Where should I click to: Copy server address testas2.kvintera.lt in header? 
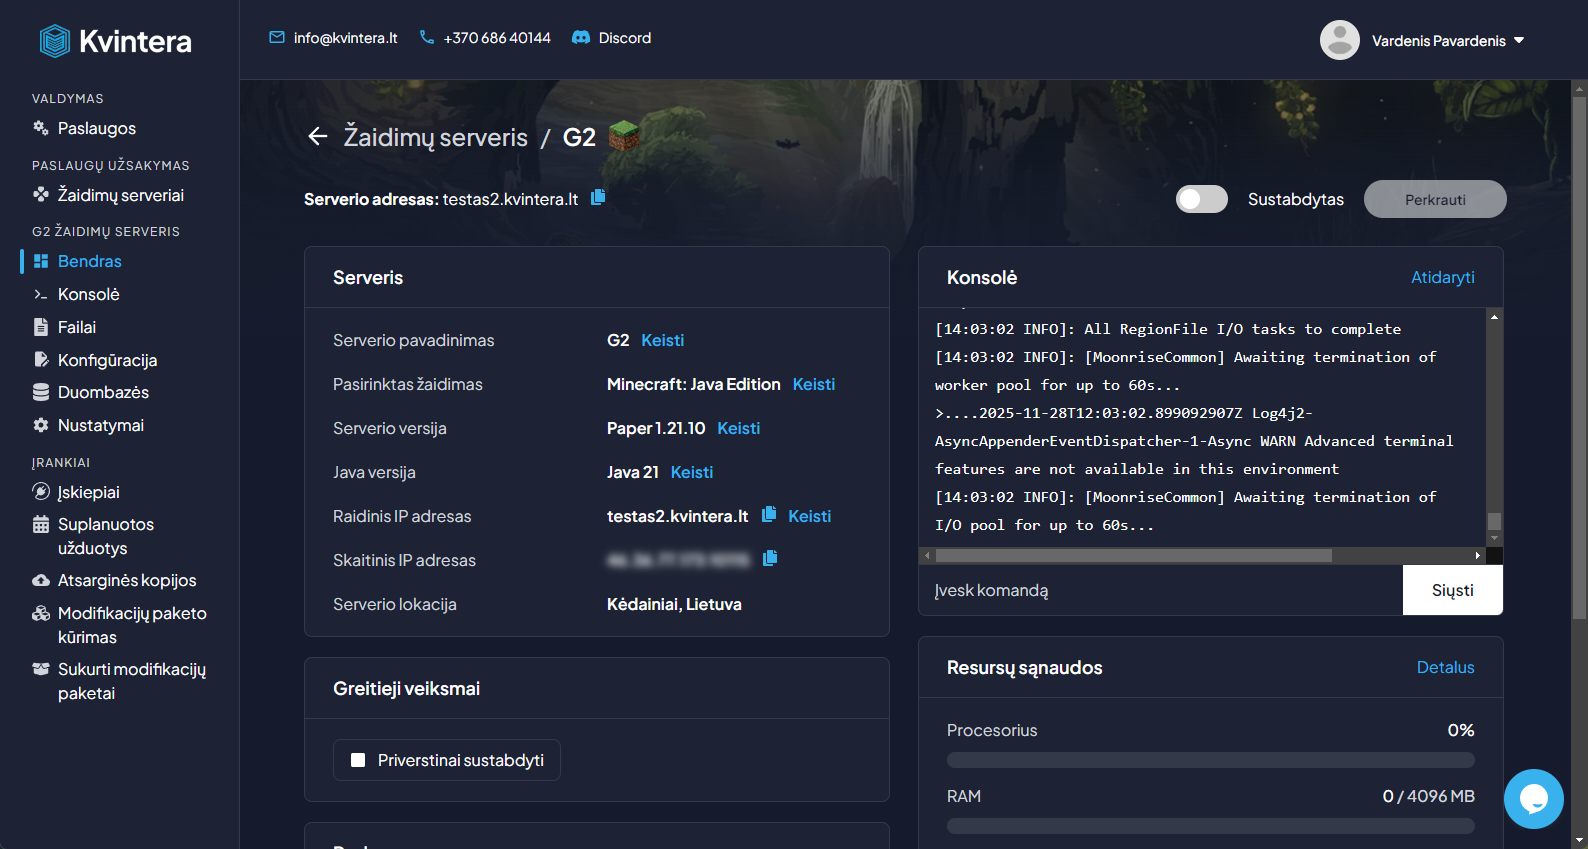click(x=598, y=198)
